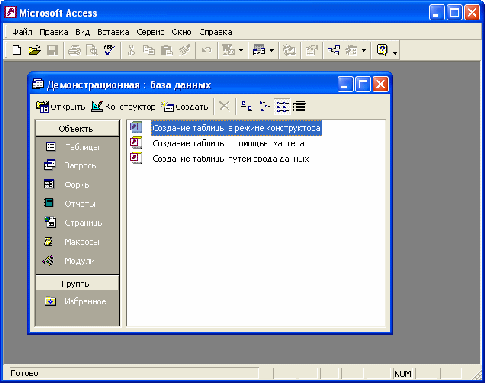Image resolution: width=486 pixels, height=385 pixels.
Task: Open the Microsoft Access Help icon
Action: (x=382, y=50)
